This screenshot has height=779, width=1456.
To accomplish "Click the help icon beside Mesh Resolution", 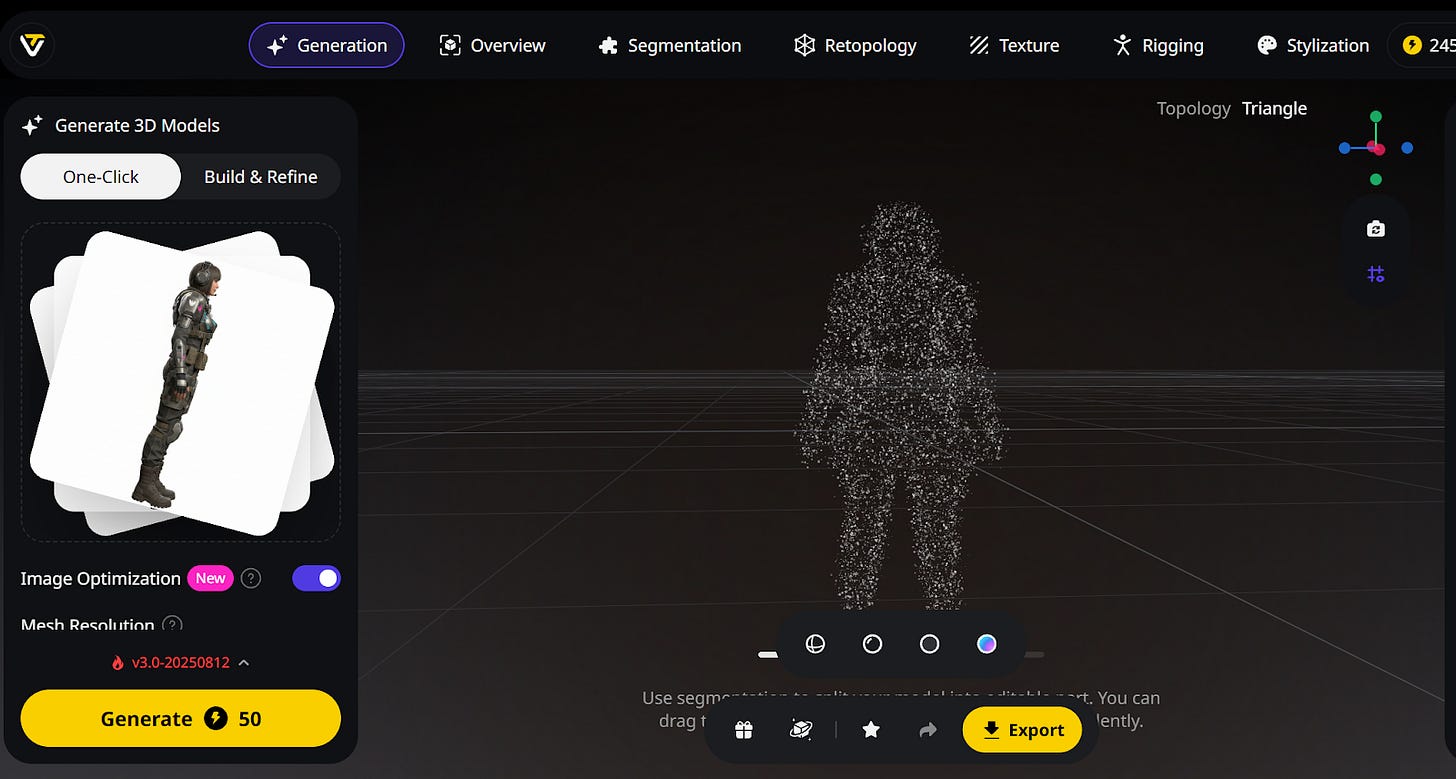I will point(173,625).
